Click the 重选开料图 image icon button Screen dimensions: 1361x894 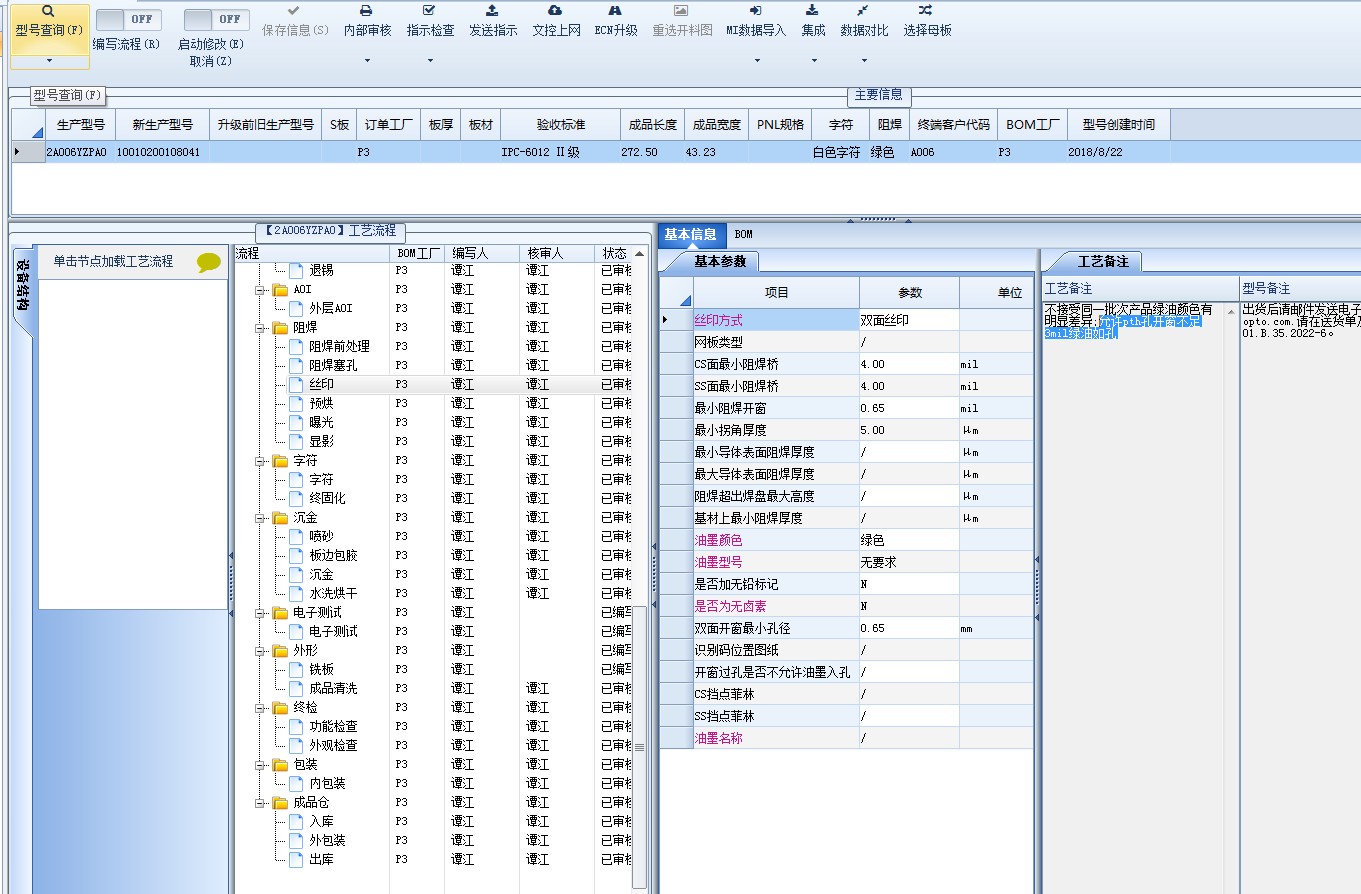(x=682, y=10)
